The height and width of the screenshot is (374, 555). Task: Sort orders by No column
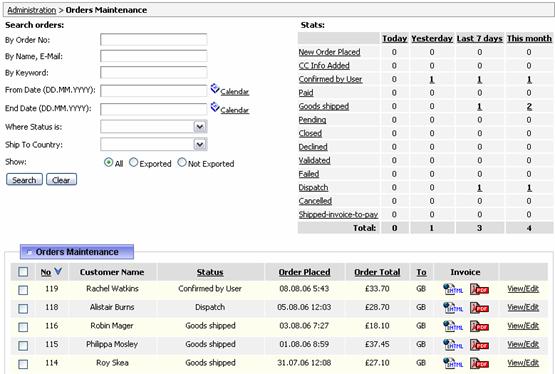[x=46, y=272]
